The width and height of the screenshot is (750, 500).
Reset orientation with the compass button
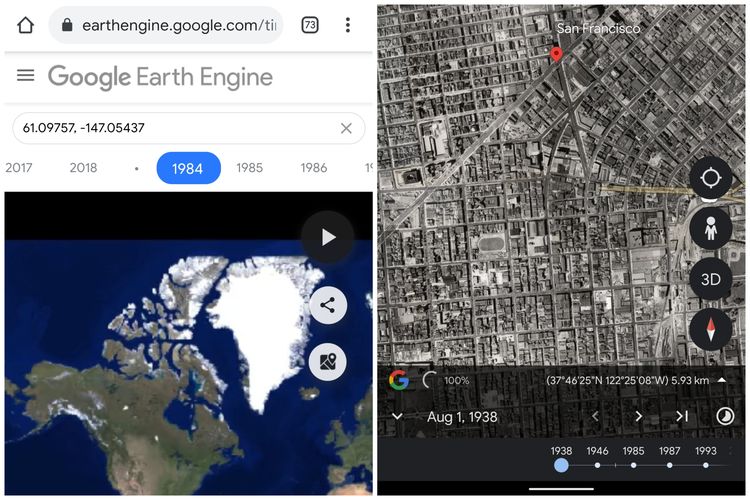click(x=711, y=330)
